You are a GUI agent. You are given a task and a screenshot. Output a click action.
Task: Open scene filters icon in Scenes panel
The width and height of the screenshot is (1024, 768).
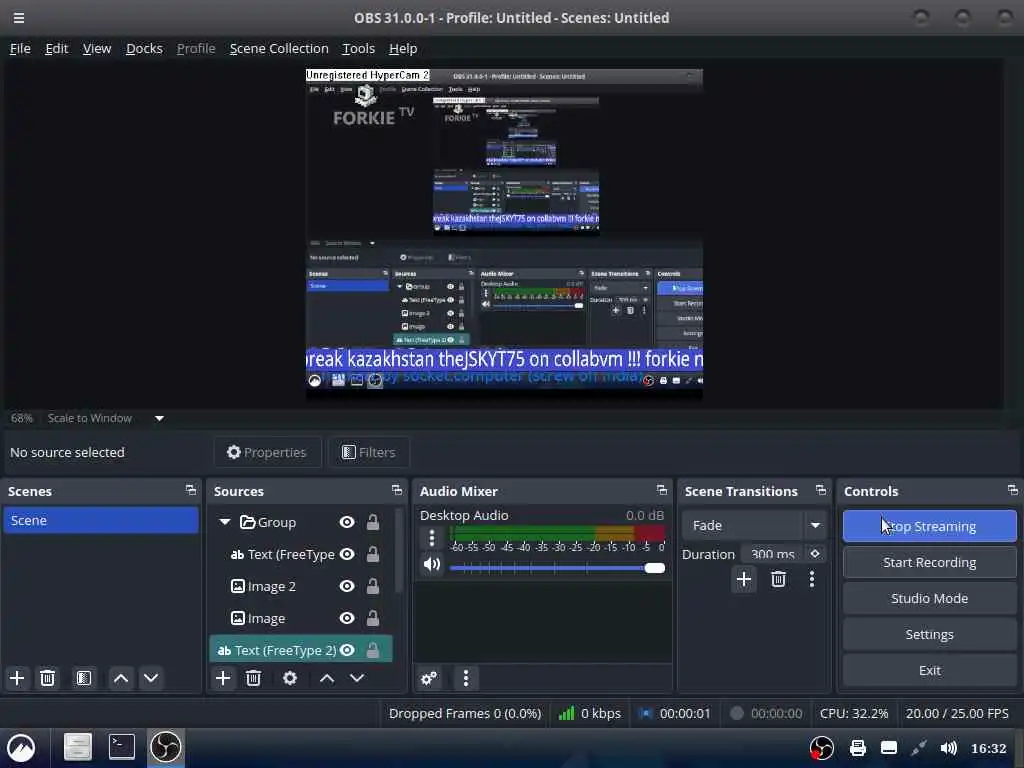pos(84,678)
